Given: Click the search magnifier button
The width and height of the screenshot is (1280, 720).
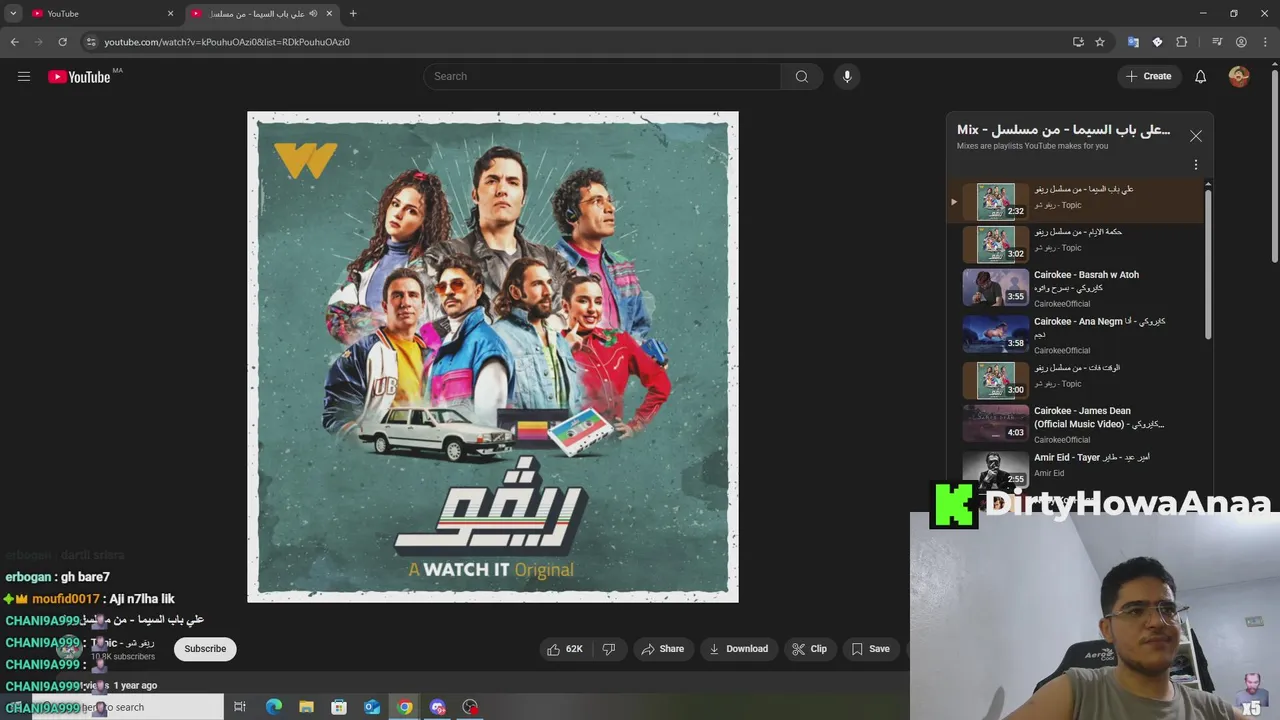Looking at the screenshot, I should click(802, 76).
